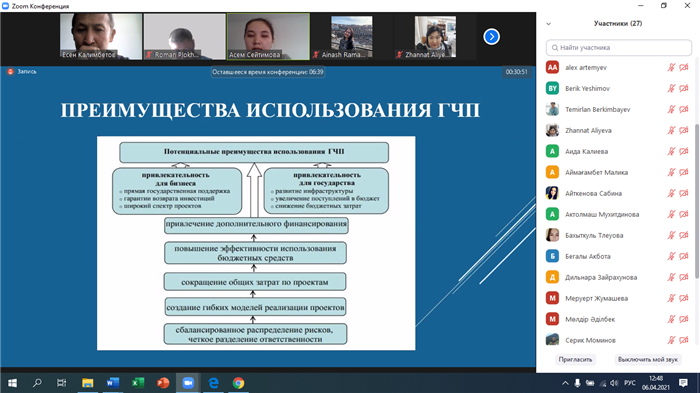Click microphone icon next to alex artemyev
This screenshot has width=700, height=393.
671,67
